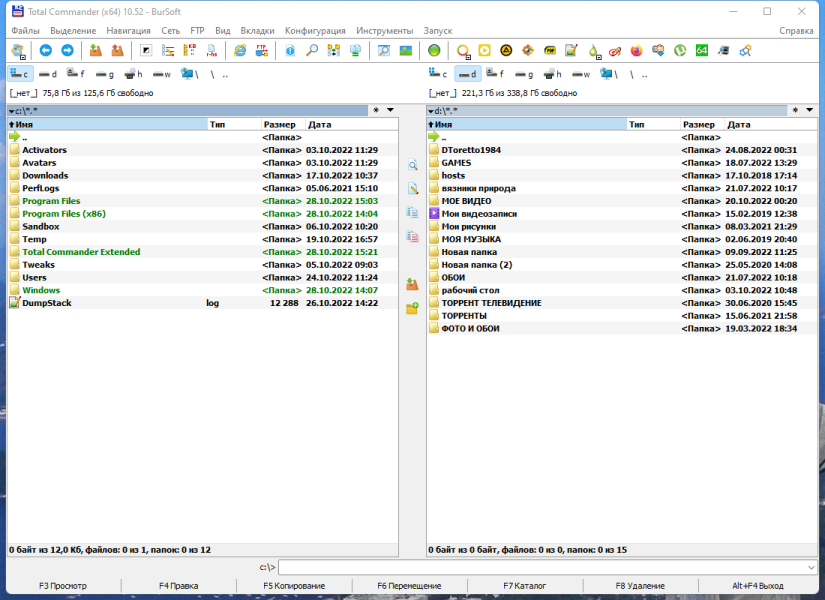Click the green circle toolbar icon
This screenshot has height=600, width=825.
[434, 51]
